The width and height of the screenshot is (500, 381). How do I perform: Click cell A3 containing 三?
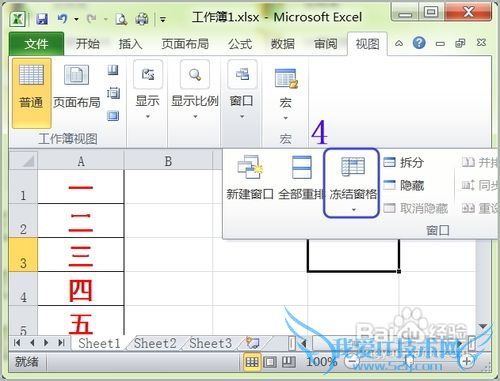[x=81, y=255]
